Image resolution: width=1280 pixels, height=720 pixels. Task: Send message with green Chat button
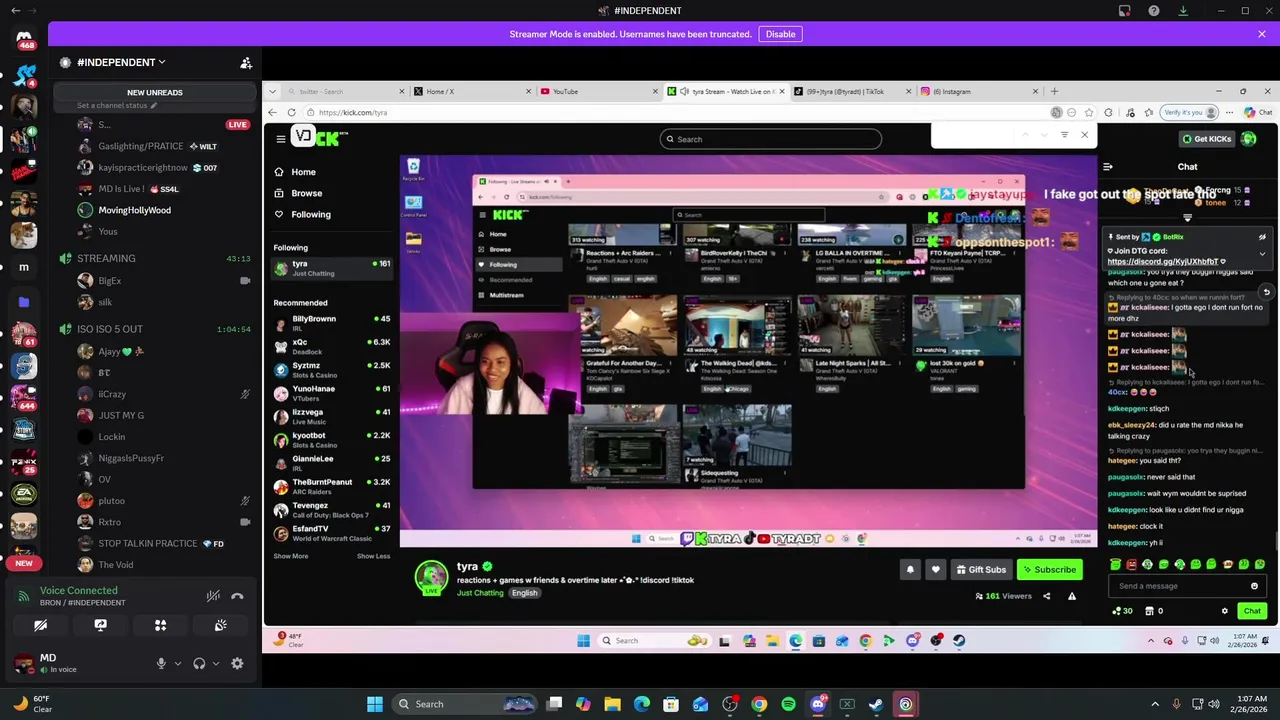point(1252,611)
